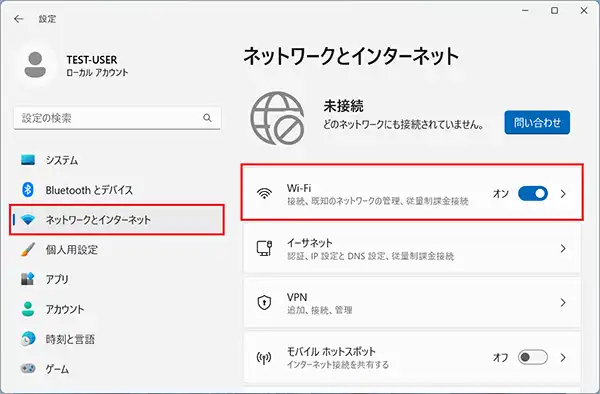Open the イーサネット row label
600x394 pixels.
(310, 243)
